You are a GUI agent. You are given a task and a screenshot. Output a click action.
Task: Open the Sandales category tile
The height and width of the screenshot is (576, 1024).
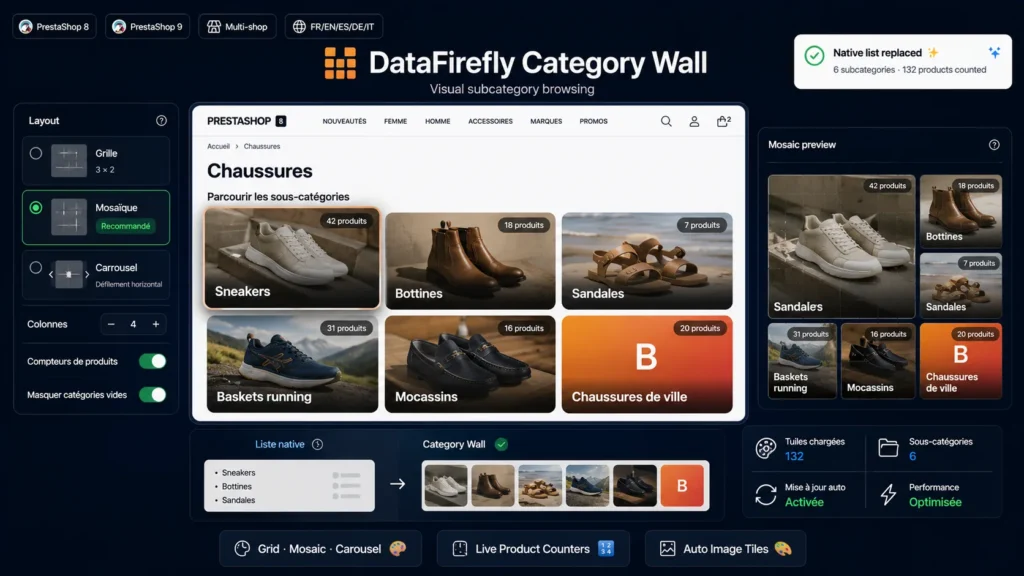tap(647, 261)
